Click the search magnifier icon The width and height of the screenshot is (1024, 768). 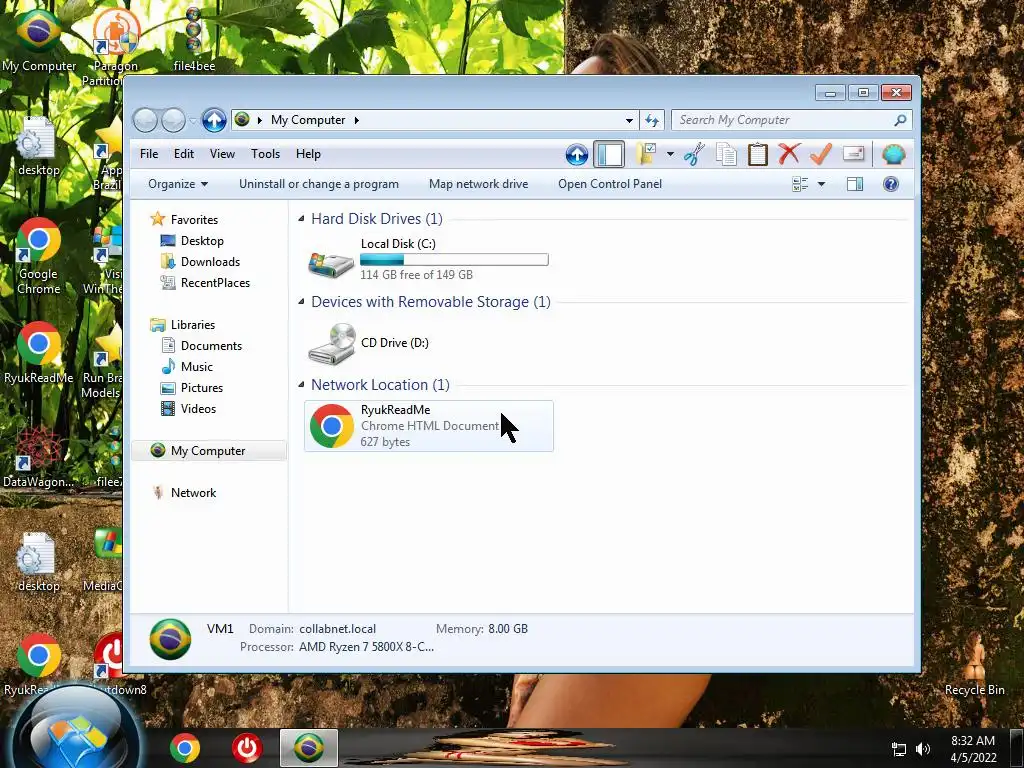point(900,120)
